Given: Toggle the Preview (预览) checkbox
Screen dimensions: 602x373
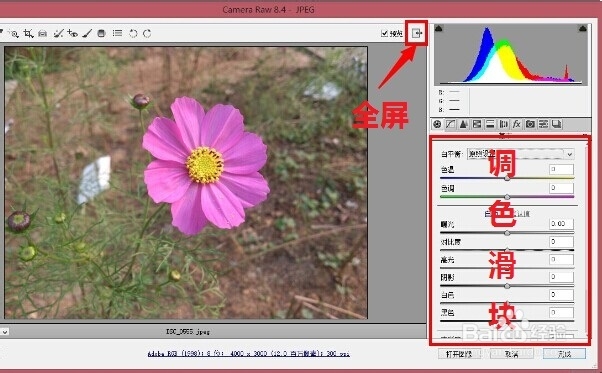Looking at the screenshot, I should tap(384, 34).
